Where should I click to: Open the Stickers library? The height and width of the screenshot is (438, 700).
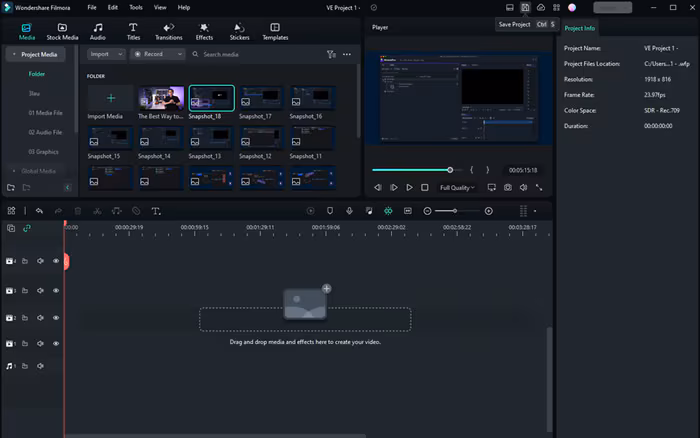pyautogui.click(x=239, y=30)
